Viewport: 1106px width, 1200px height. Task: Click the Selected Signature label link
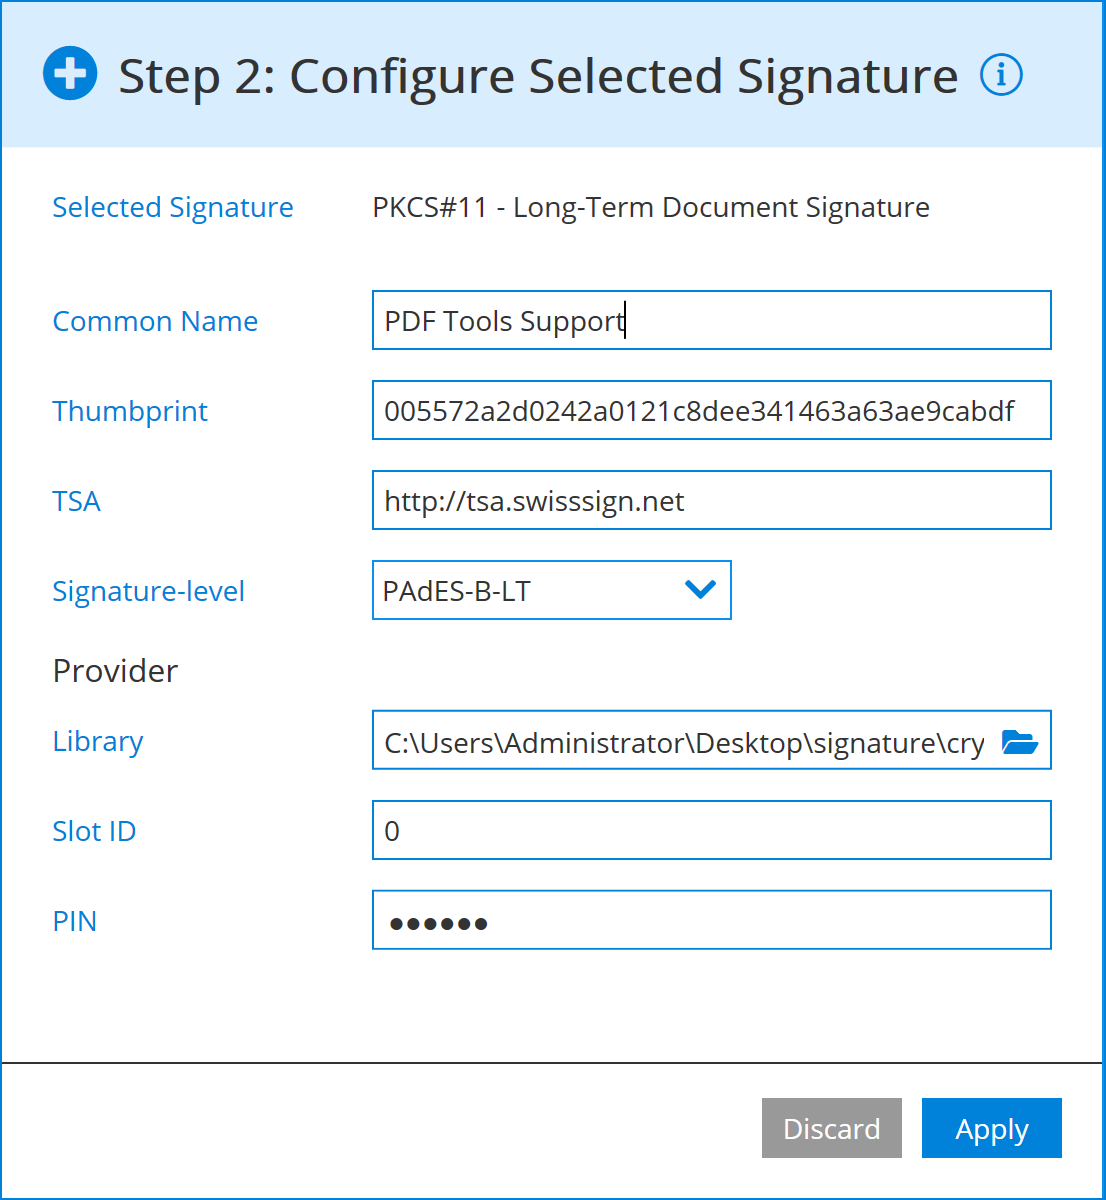coord(172,208)
